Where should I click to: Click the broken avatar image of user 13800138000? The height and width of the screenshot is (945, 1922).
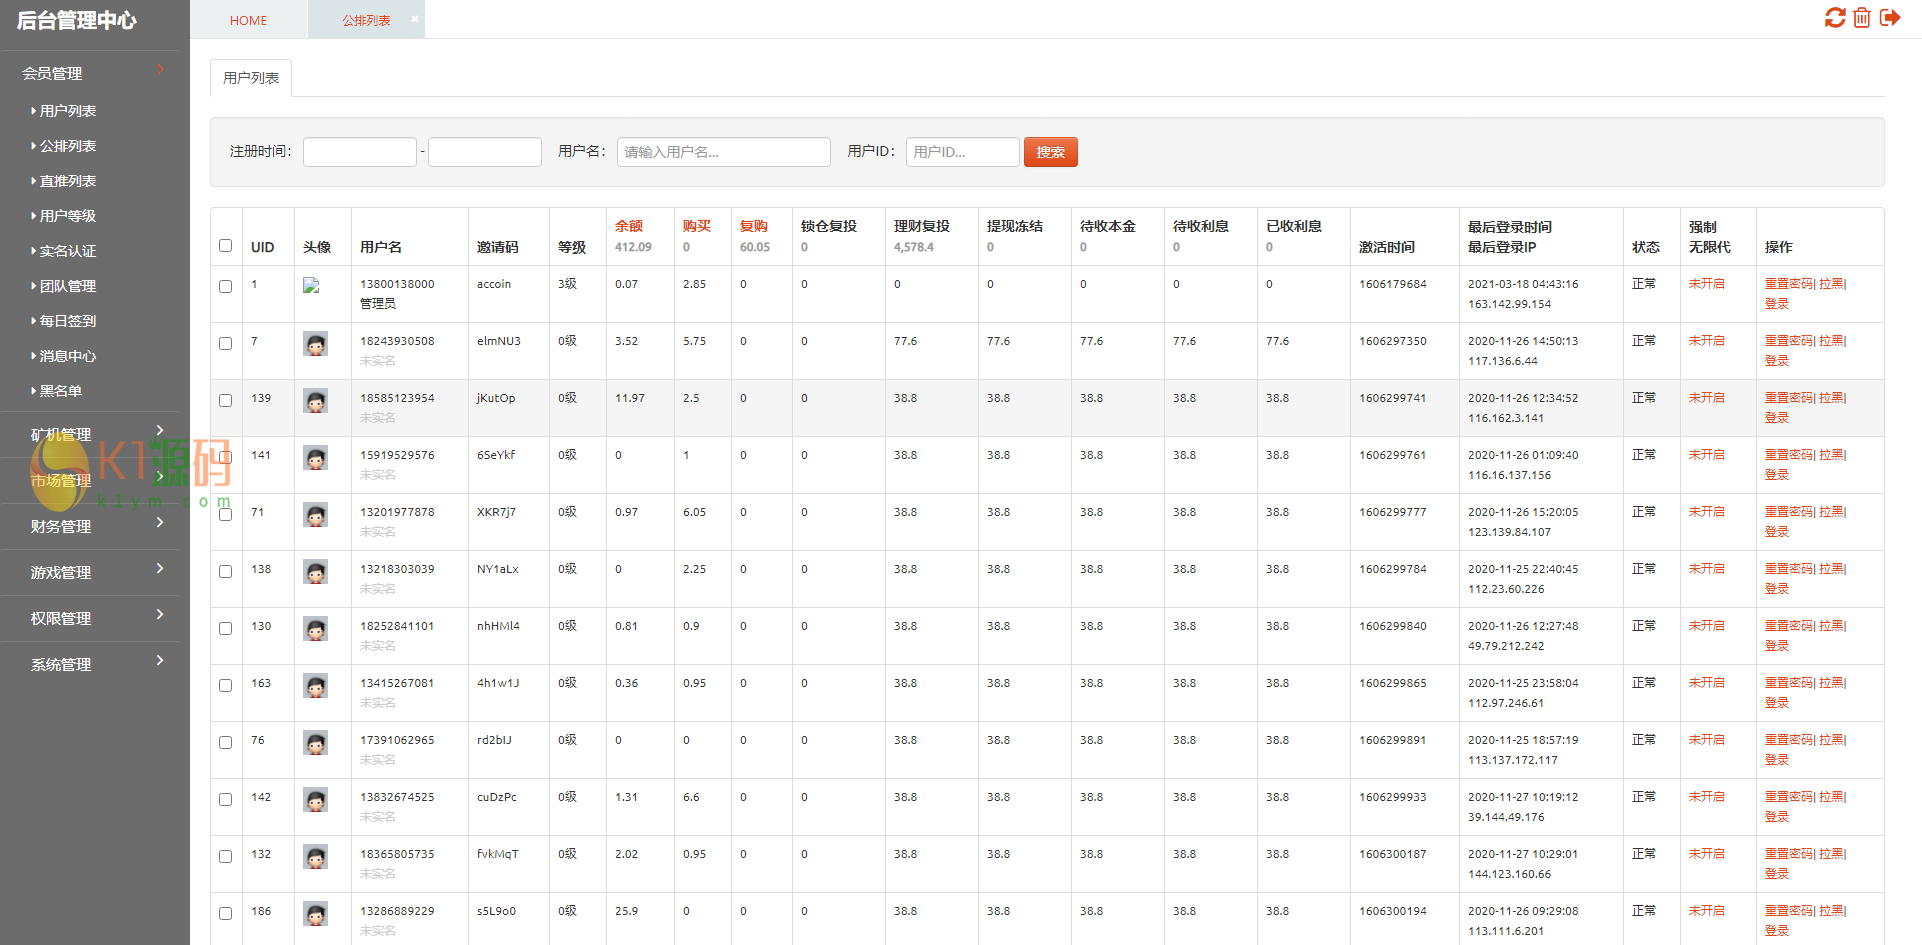coord(311,285)
